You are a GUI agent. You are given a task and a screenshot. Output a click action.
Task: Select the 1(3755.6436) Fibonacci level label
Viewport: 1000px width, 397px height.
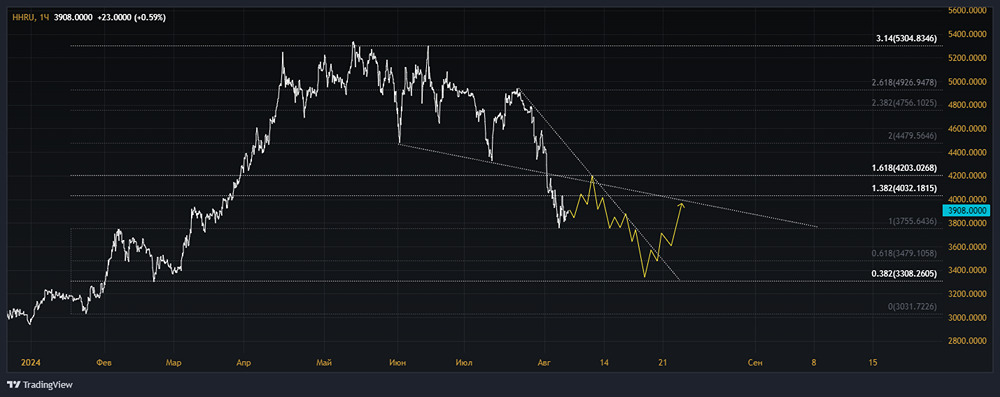(x=912, y=221)
